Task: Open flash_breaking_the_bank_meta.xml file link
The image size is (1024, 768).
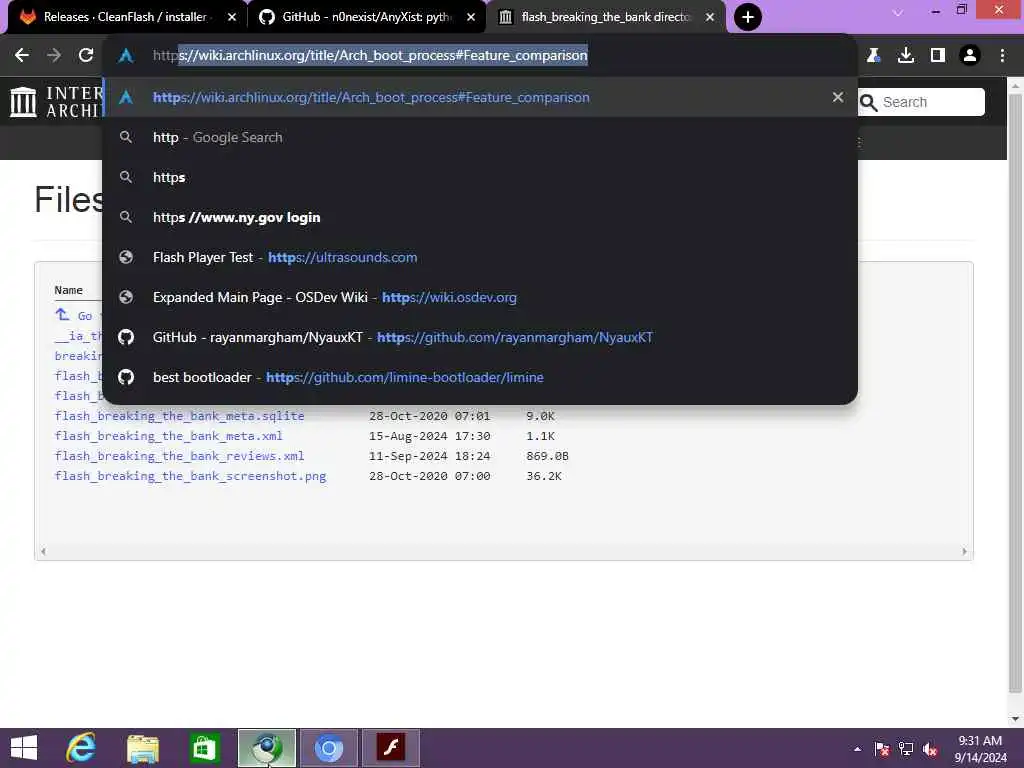Action: tap(168, 436)
